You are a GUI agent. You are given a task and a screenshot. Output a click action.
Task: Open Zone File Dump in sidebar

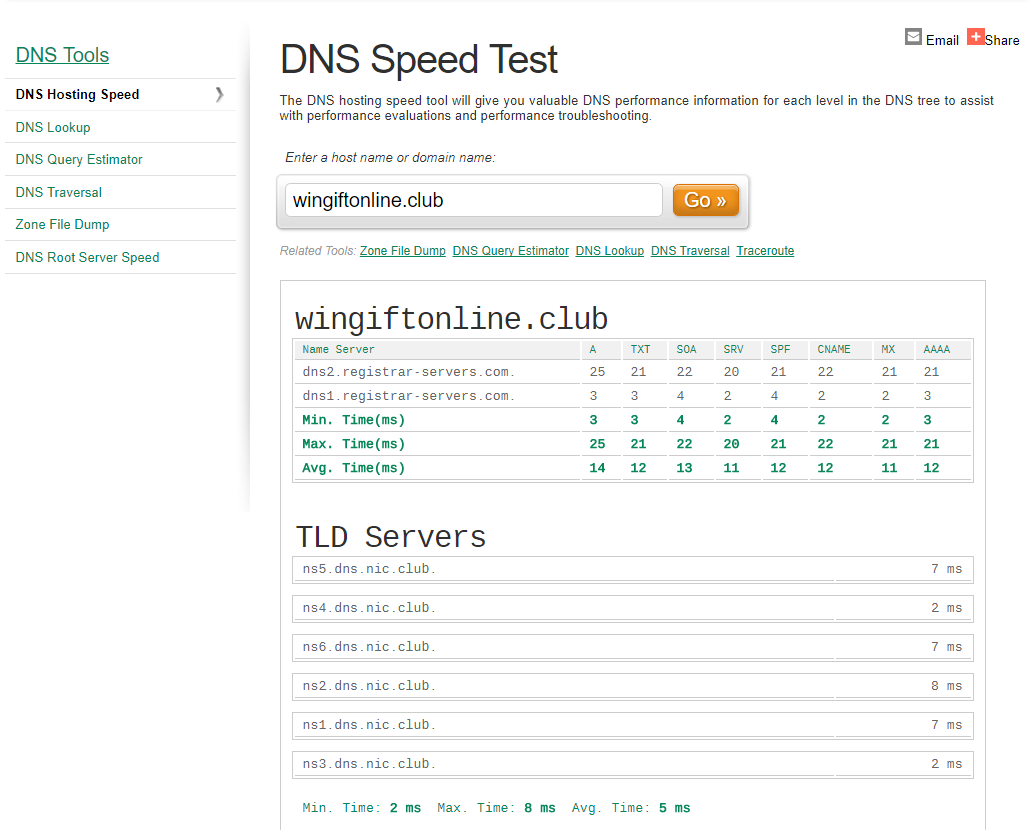coord(63,224)
